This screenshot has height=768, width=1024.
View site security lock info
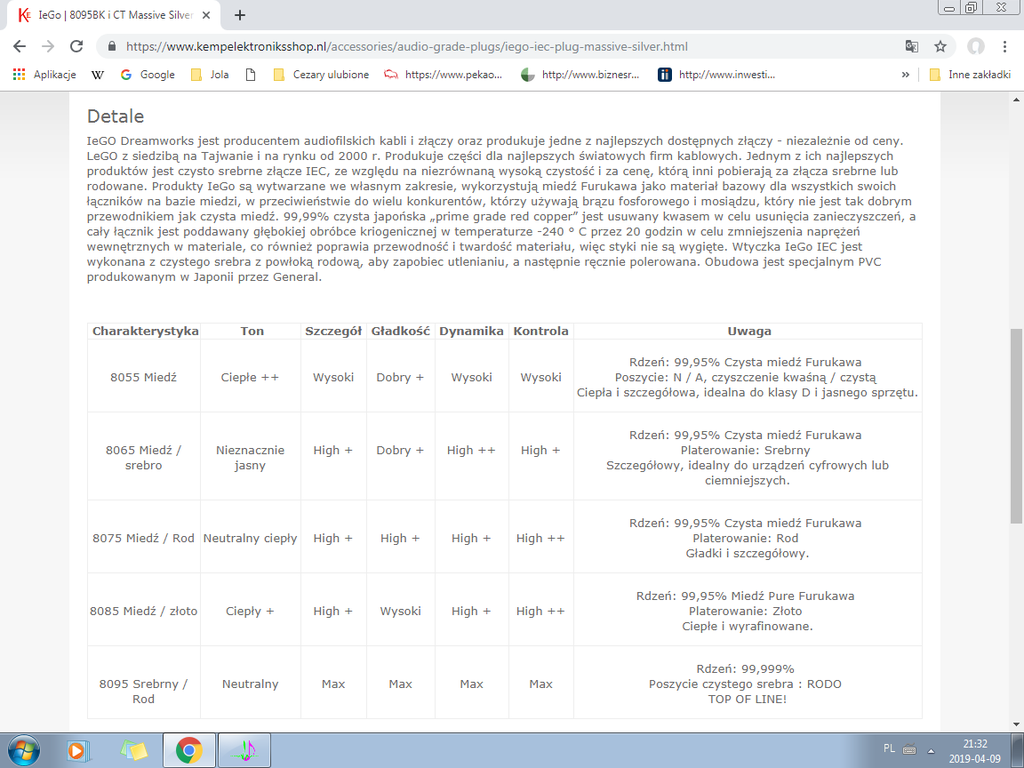(x=112, y=46)
